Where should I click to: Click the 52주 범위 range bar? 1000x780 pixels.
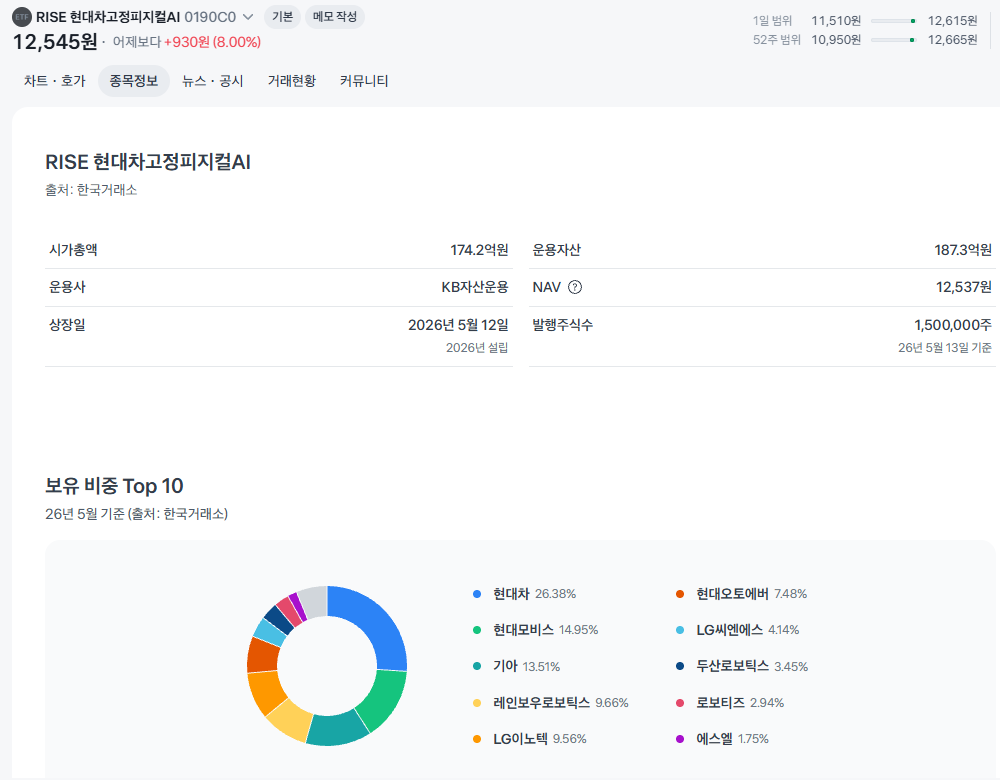click(893, 40)
